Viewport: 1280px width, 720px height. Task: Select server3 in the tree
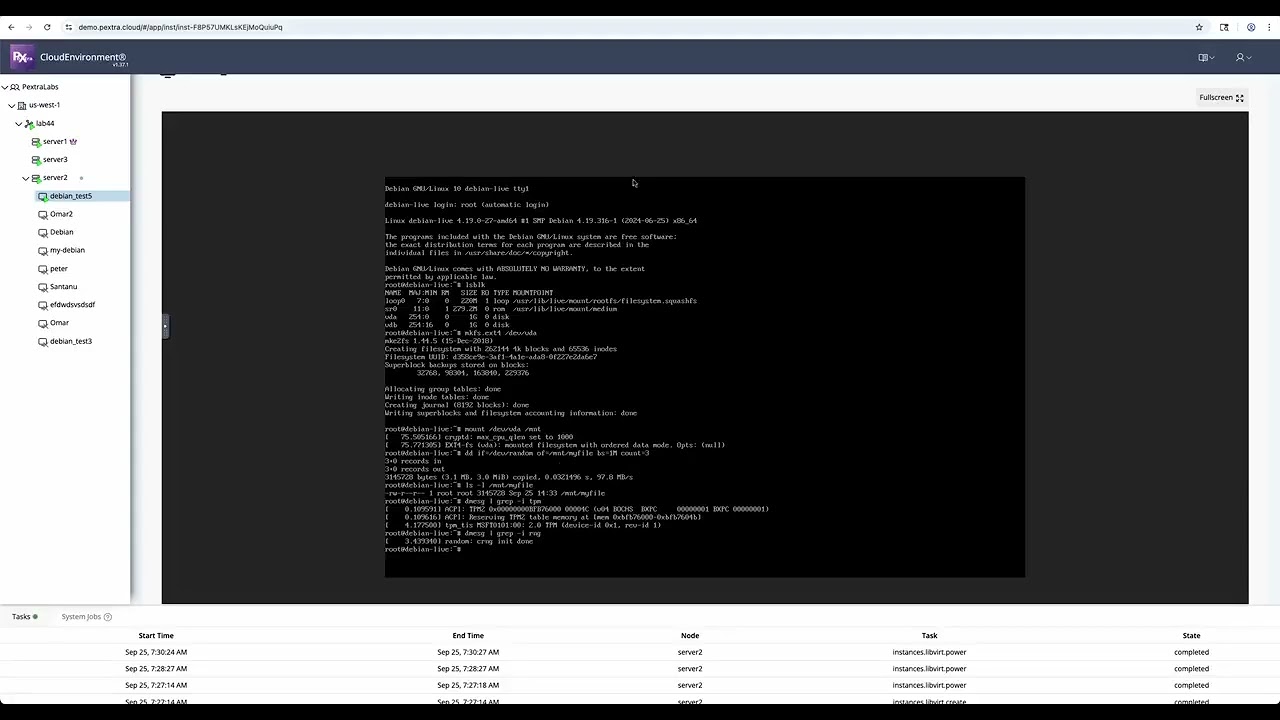coord(55,160)
